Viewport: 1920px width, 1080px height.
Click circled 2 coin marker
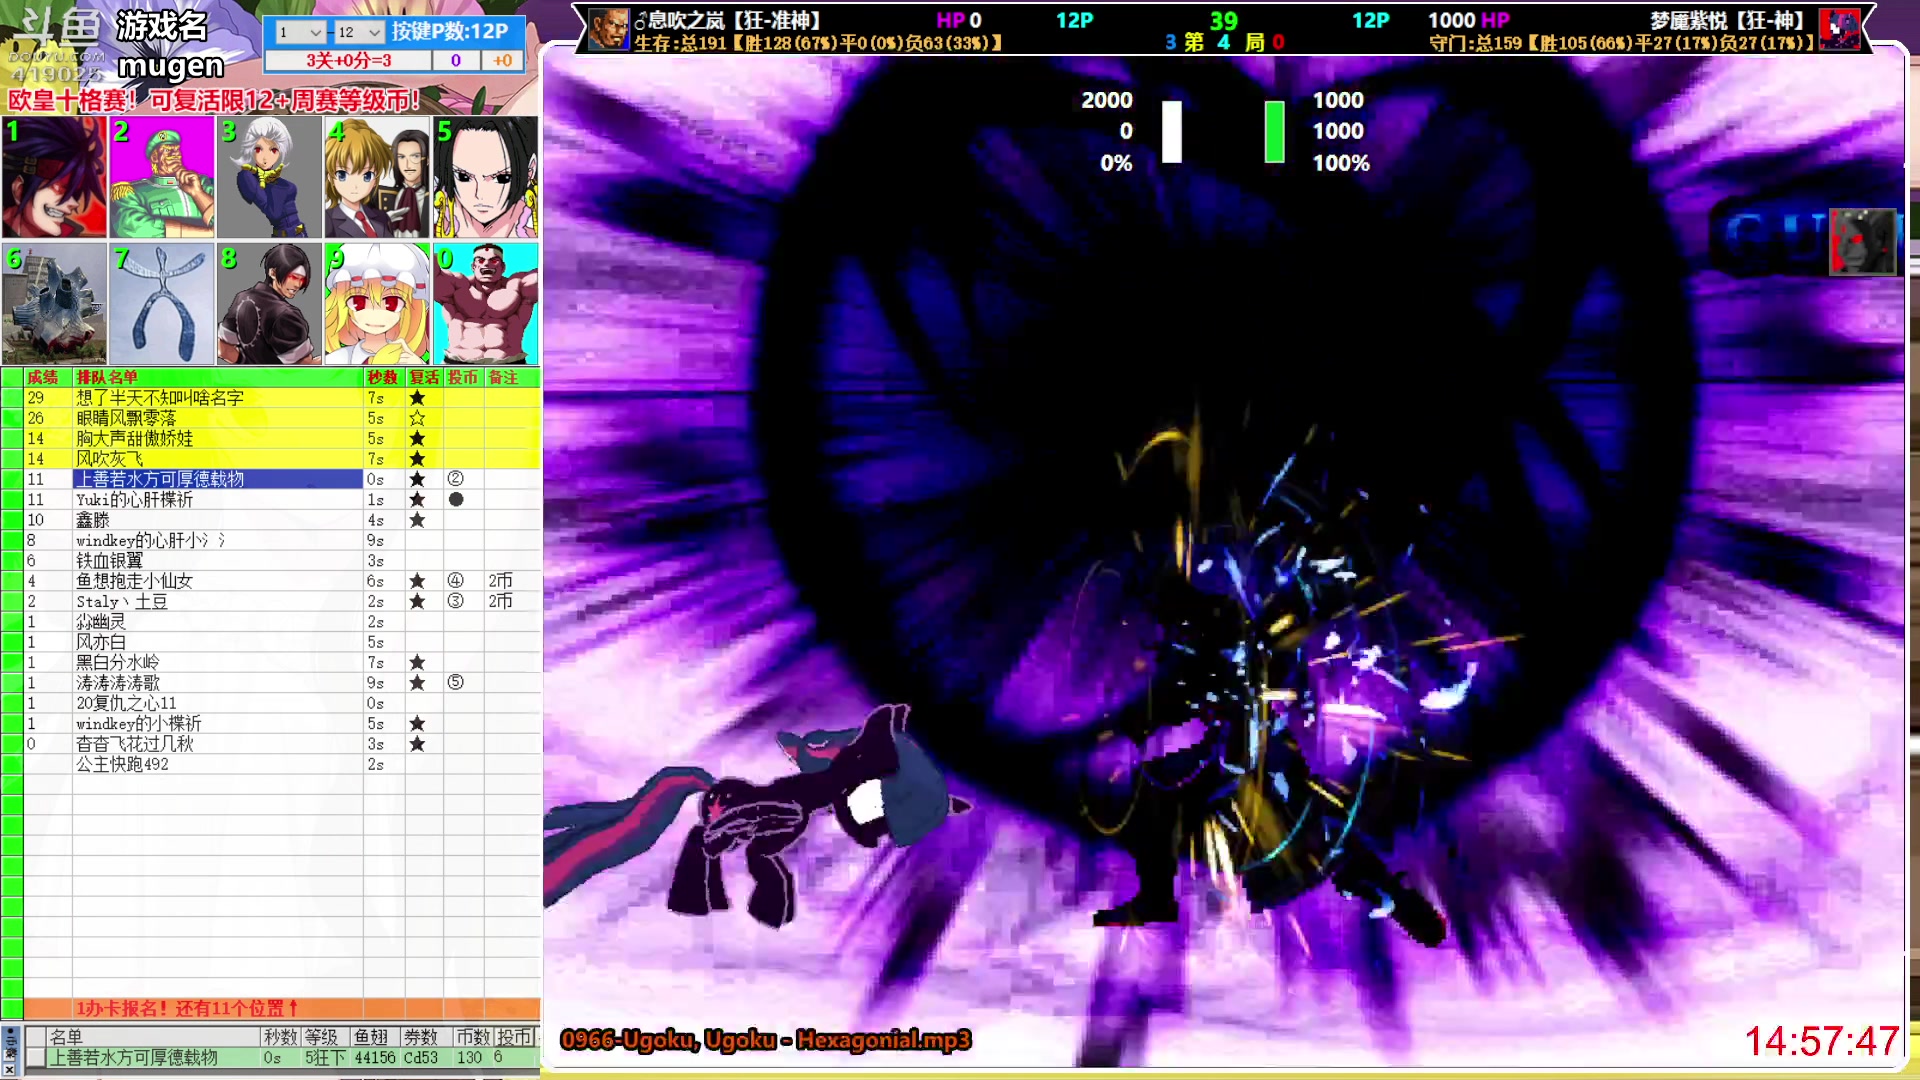coord(455,479)
